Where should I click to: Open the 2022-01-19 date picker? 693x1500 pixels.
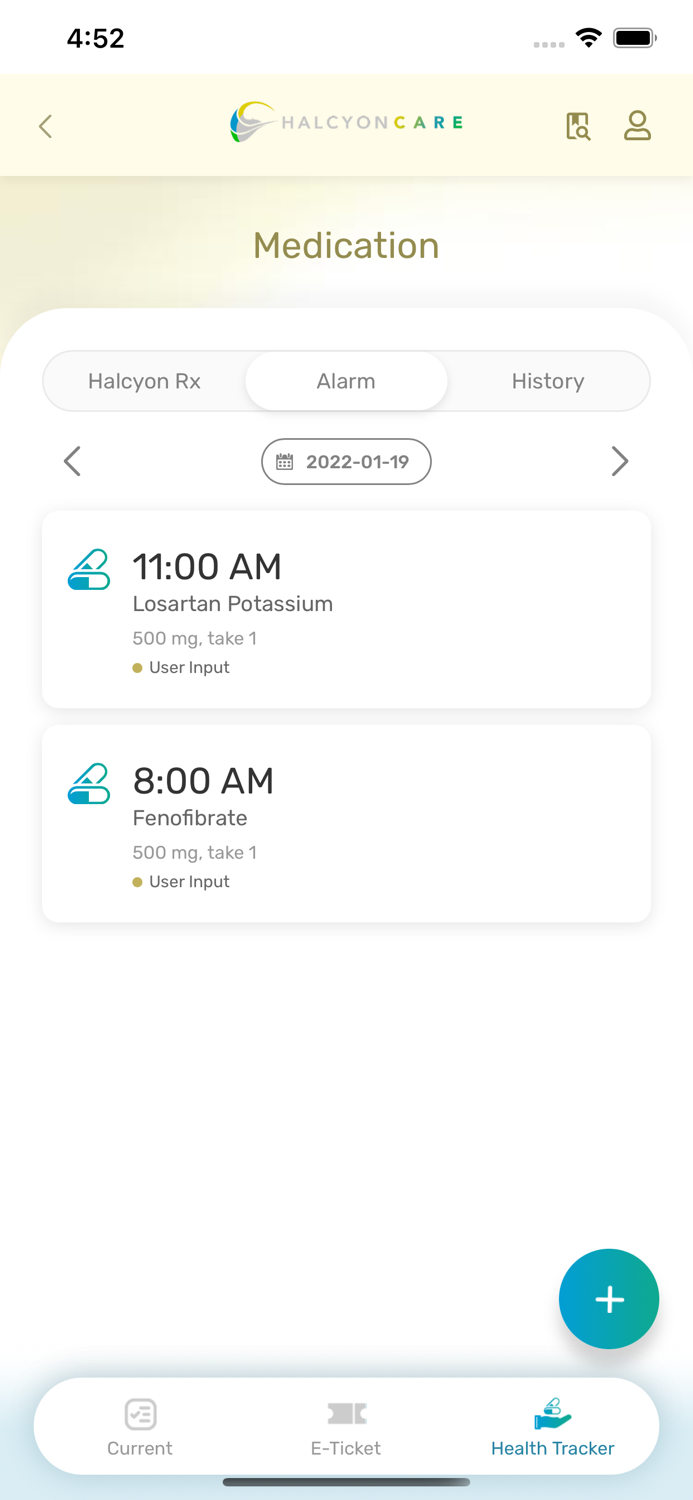[x=346, y=461]
